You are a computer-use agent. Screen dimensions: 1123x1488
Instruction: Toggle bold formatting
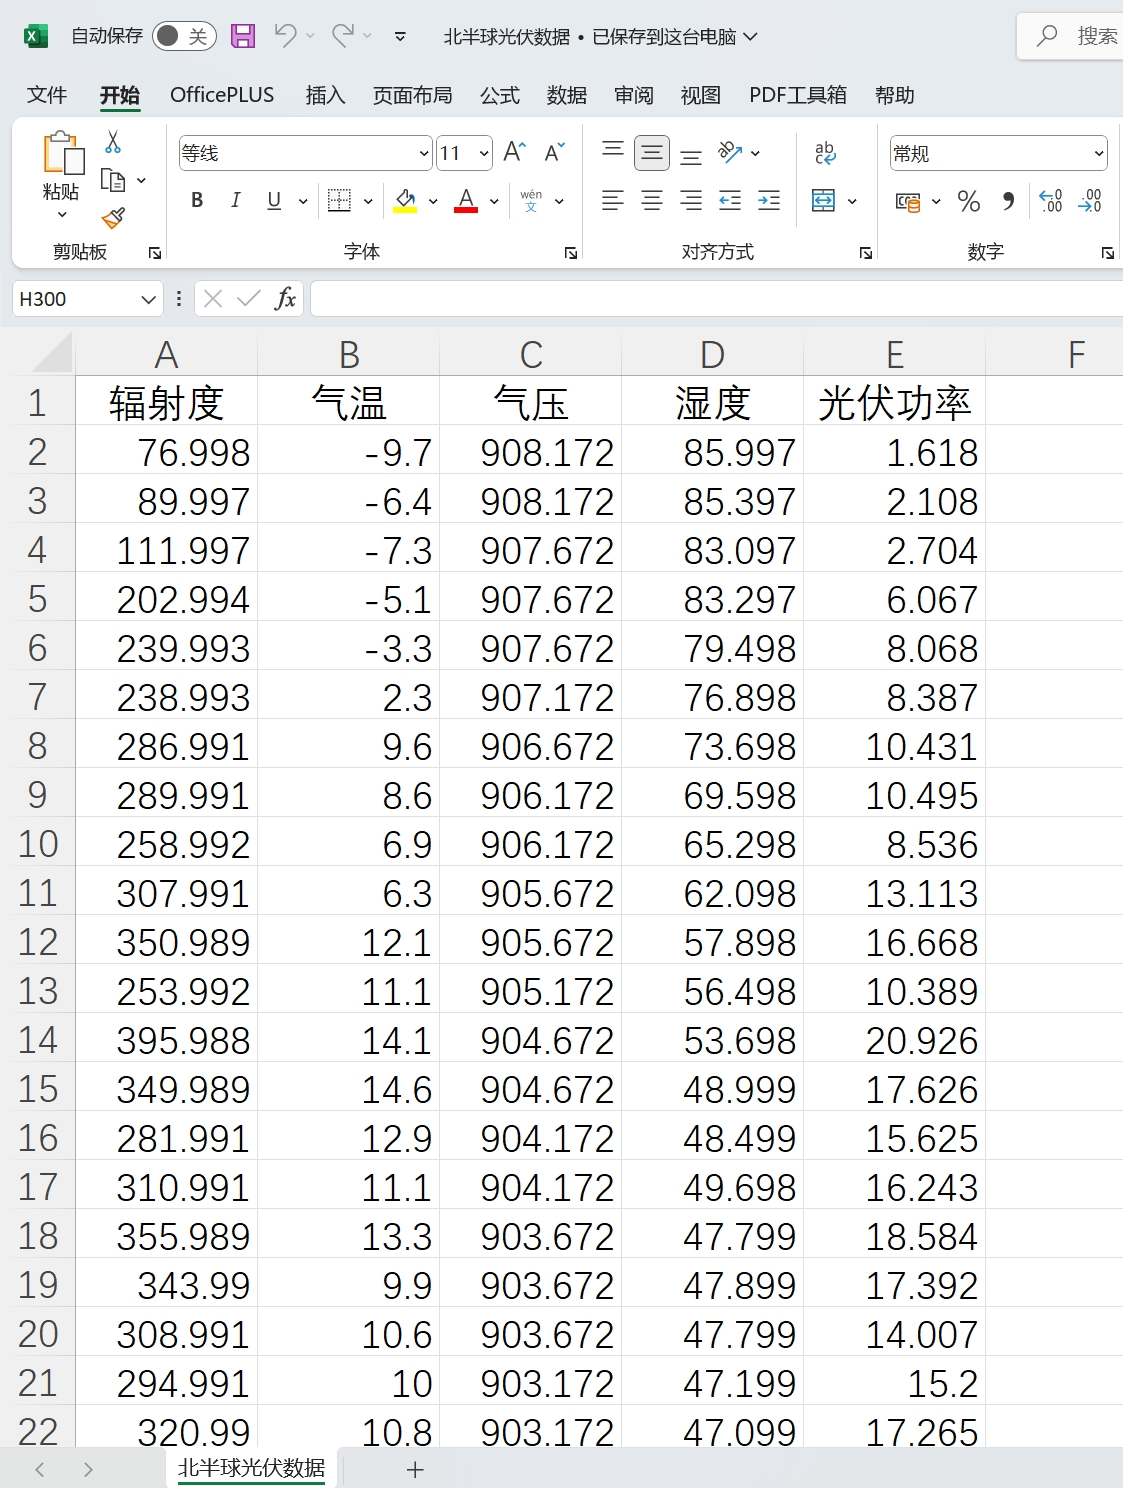196,200
